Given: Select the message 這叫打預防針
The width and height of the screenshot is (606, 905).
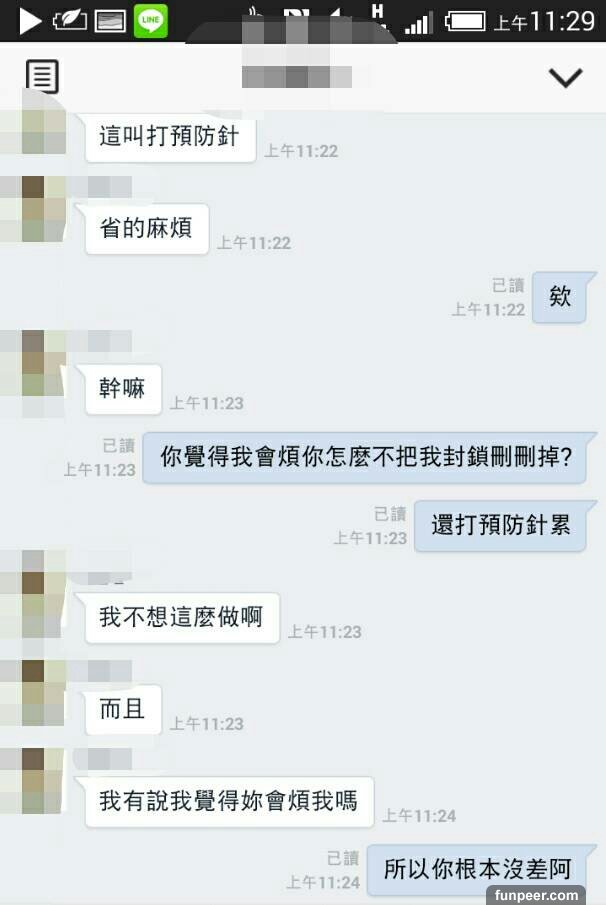Looking at the screenshot, I should pos(170,137).
